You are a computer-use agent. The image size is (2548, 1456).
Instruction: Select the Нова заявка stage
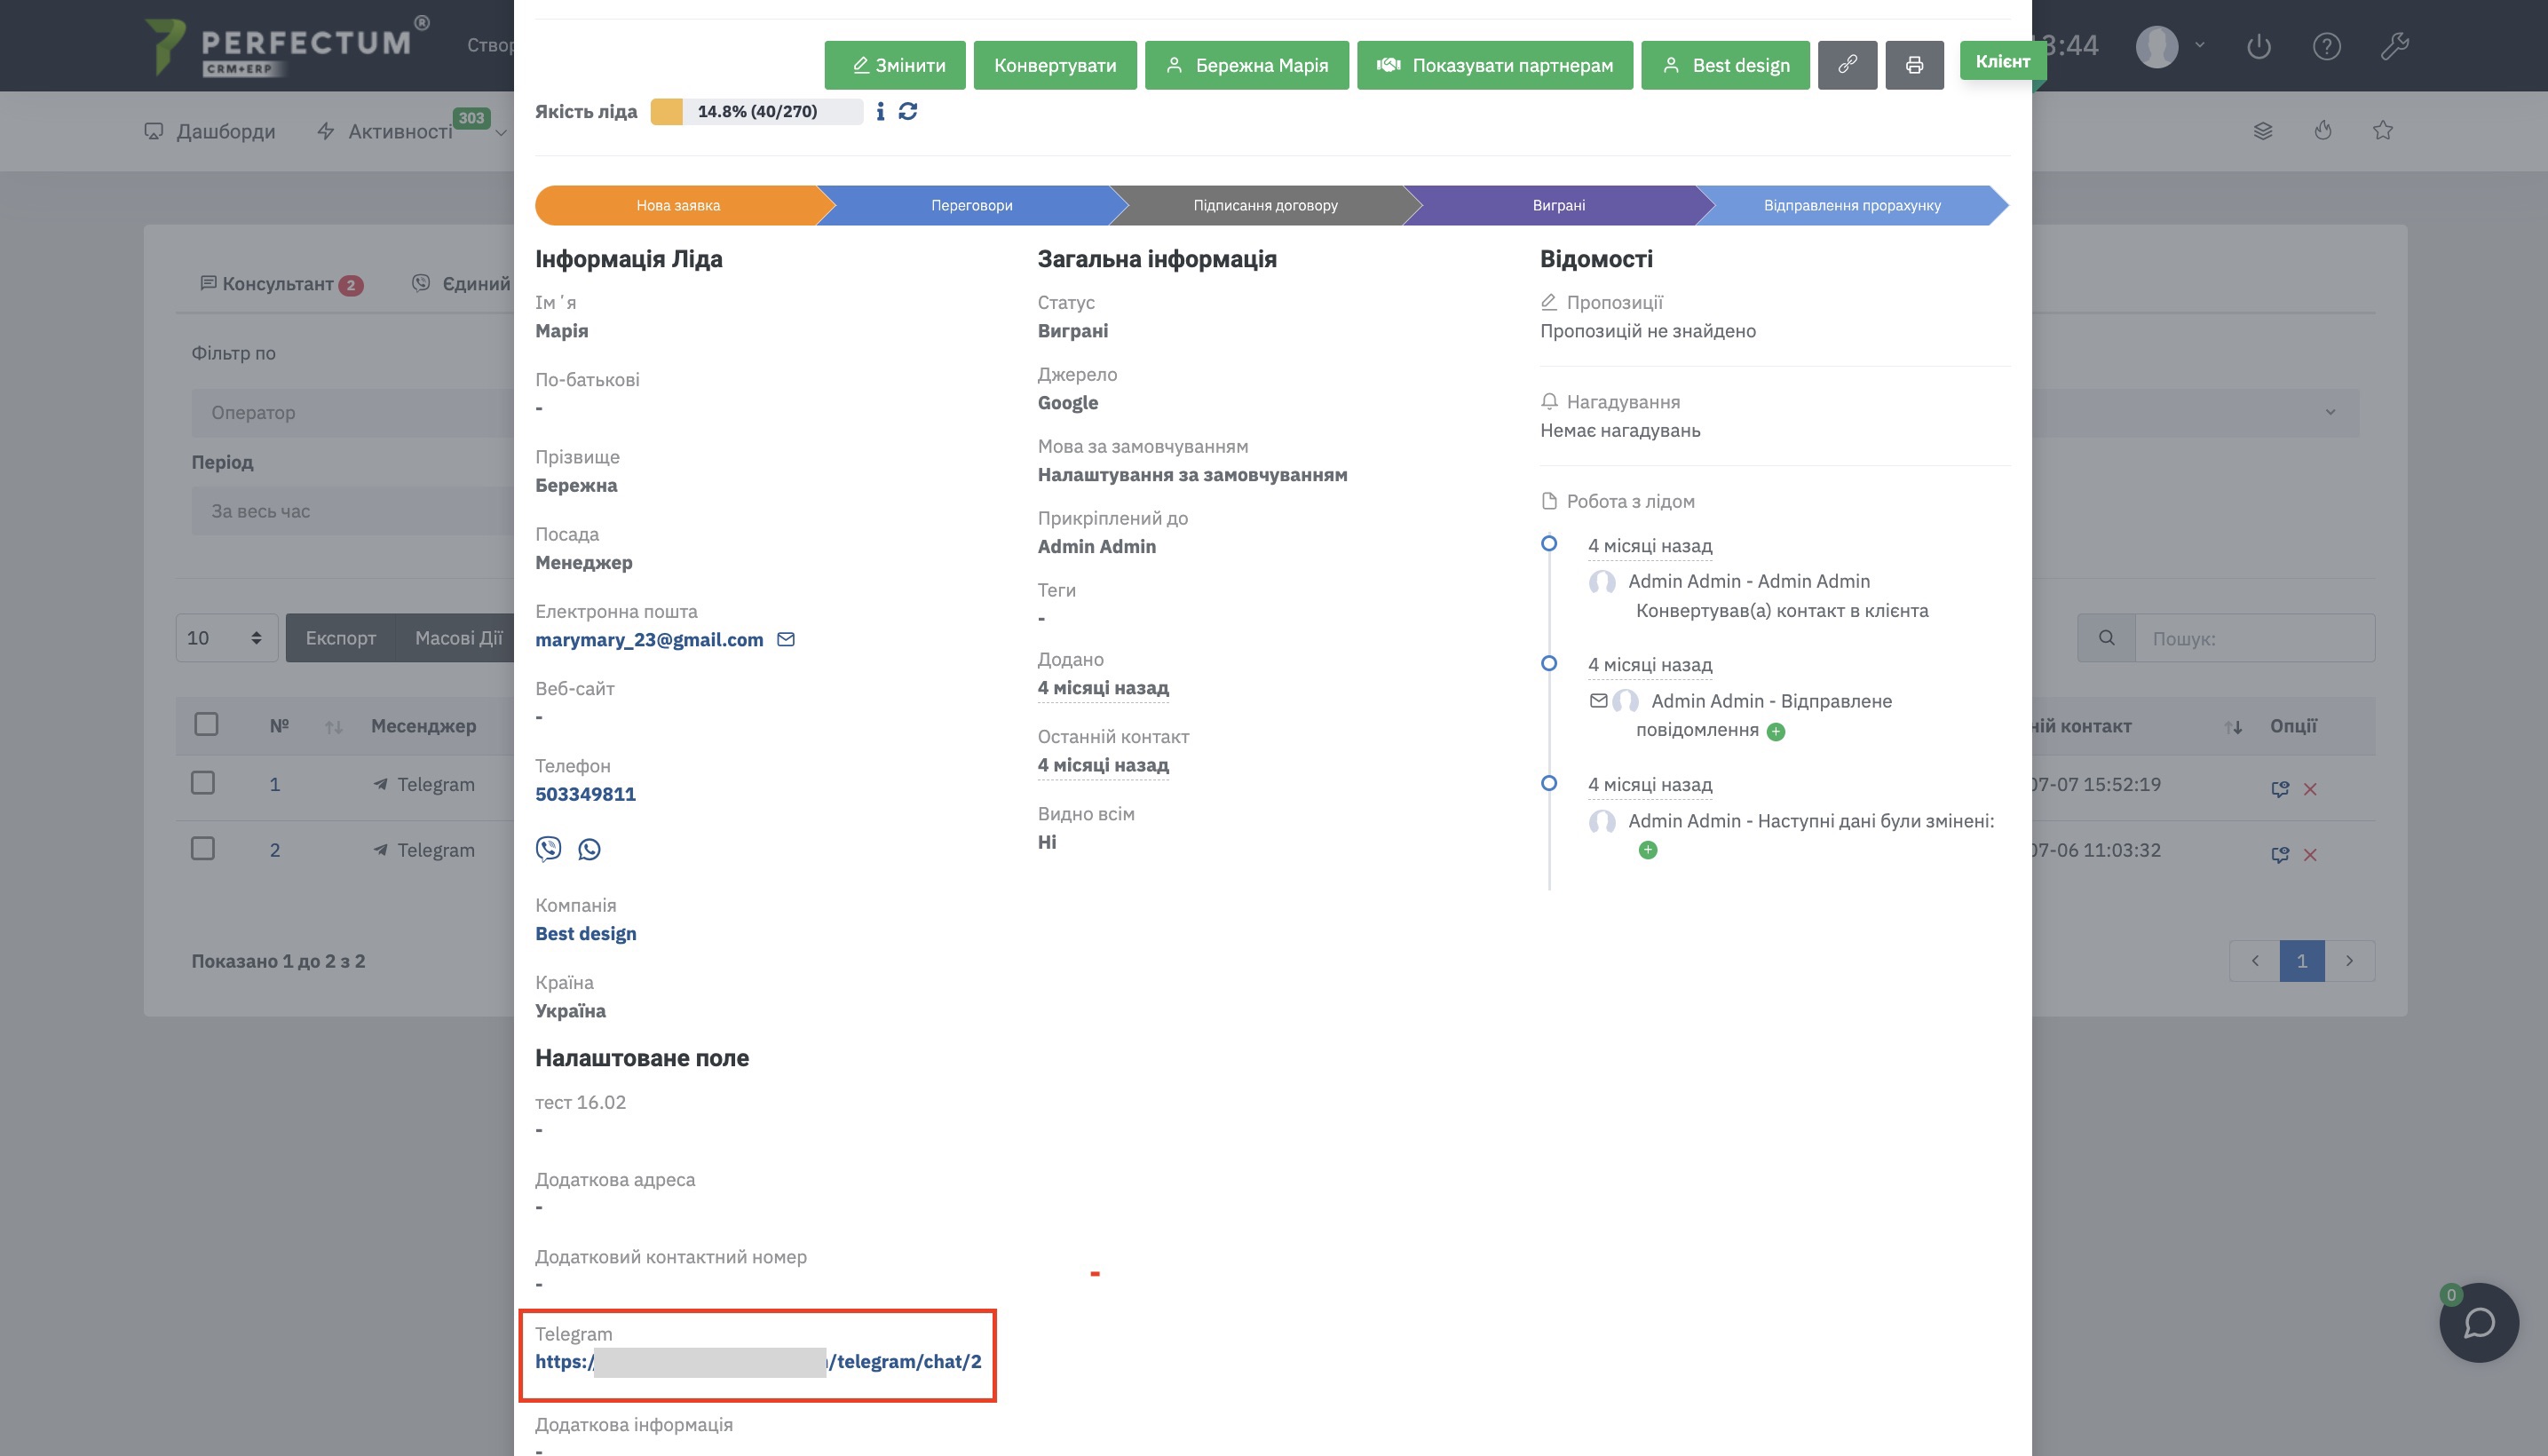point(678,205)
